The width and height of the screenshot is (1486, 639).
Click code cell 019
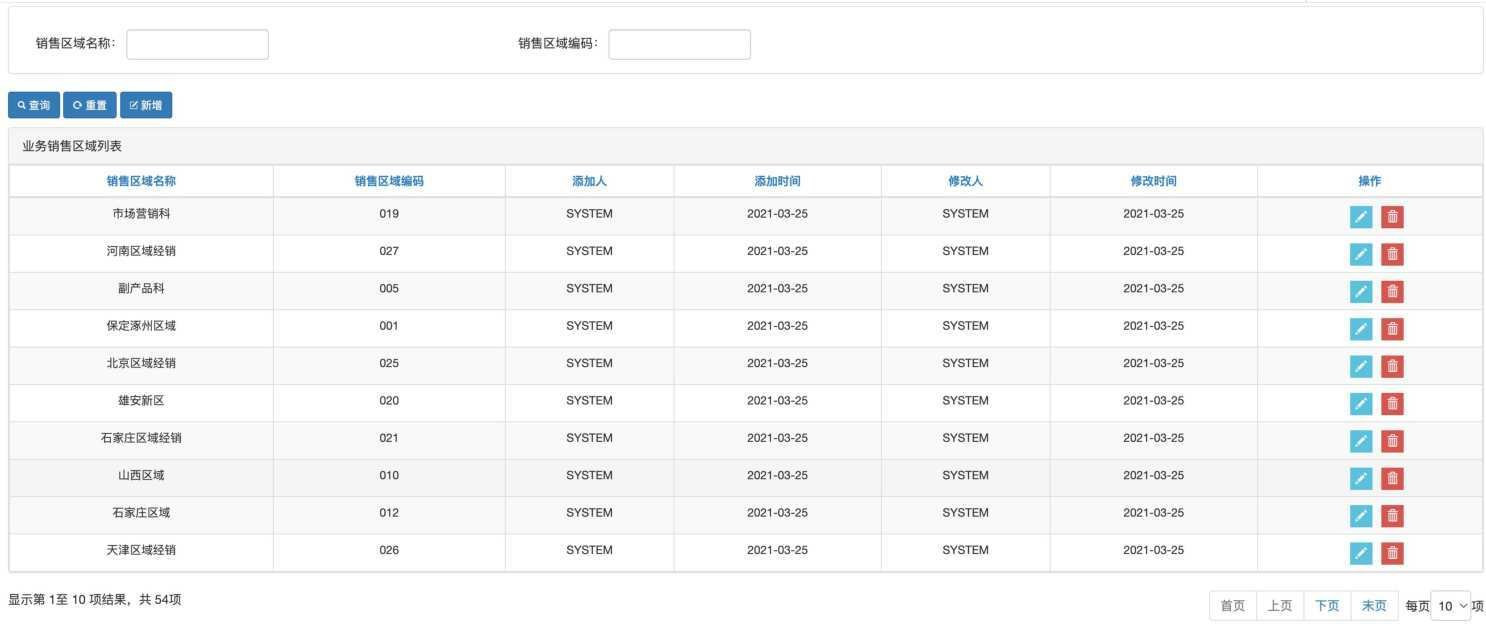coord(389,214)
